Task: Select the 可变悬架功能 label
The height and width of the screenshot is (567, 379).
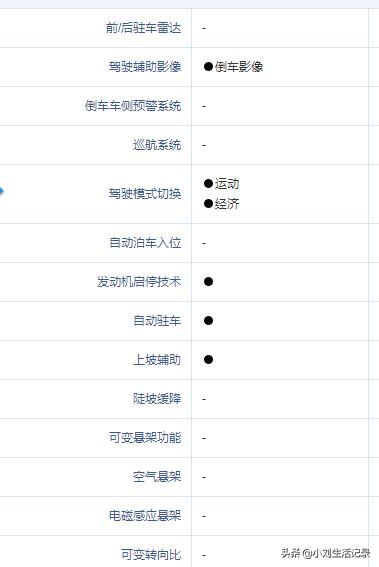Action: click(145, 438)
